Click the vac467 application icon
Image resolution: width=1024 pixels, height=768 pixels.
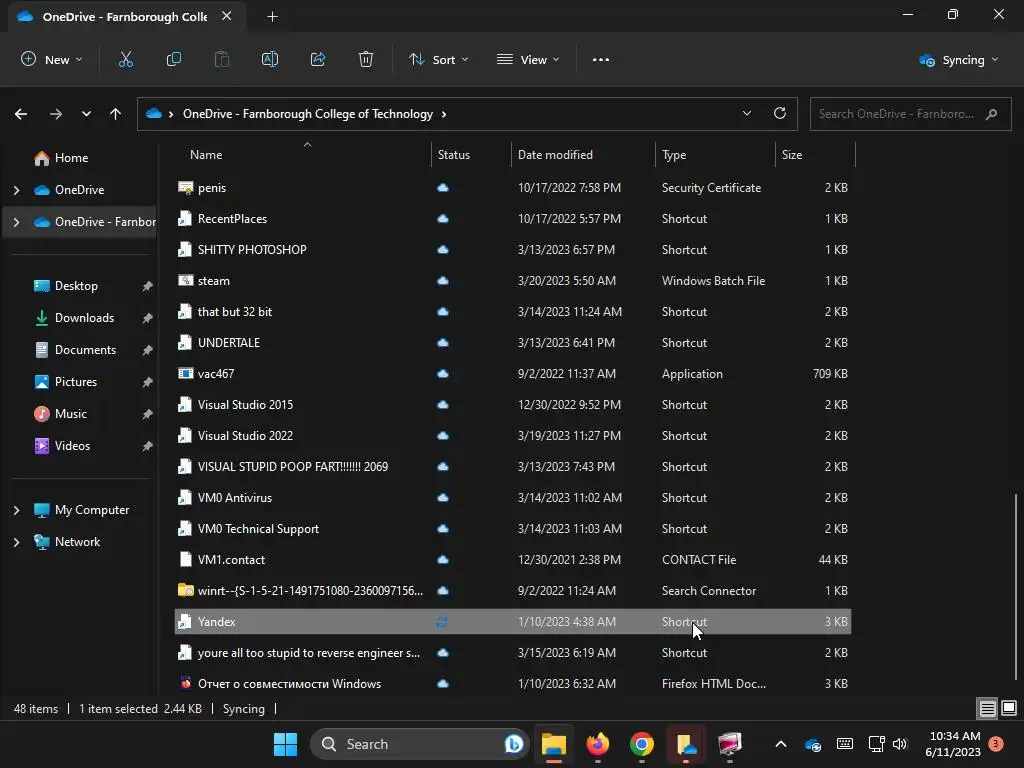185,373
